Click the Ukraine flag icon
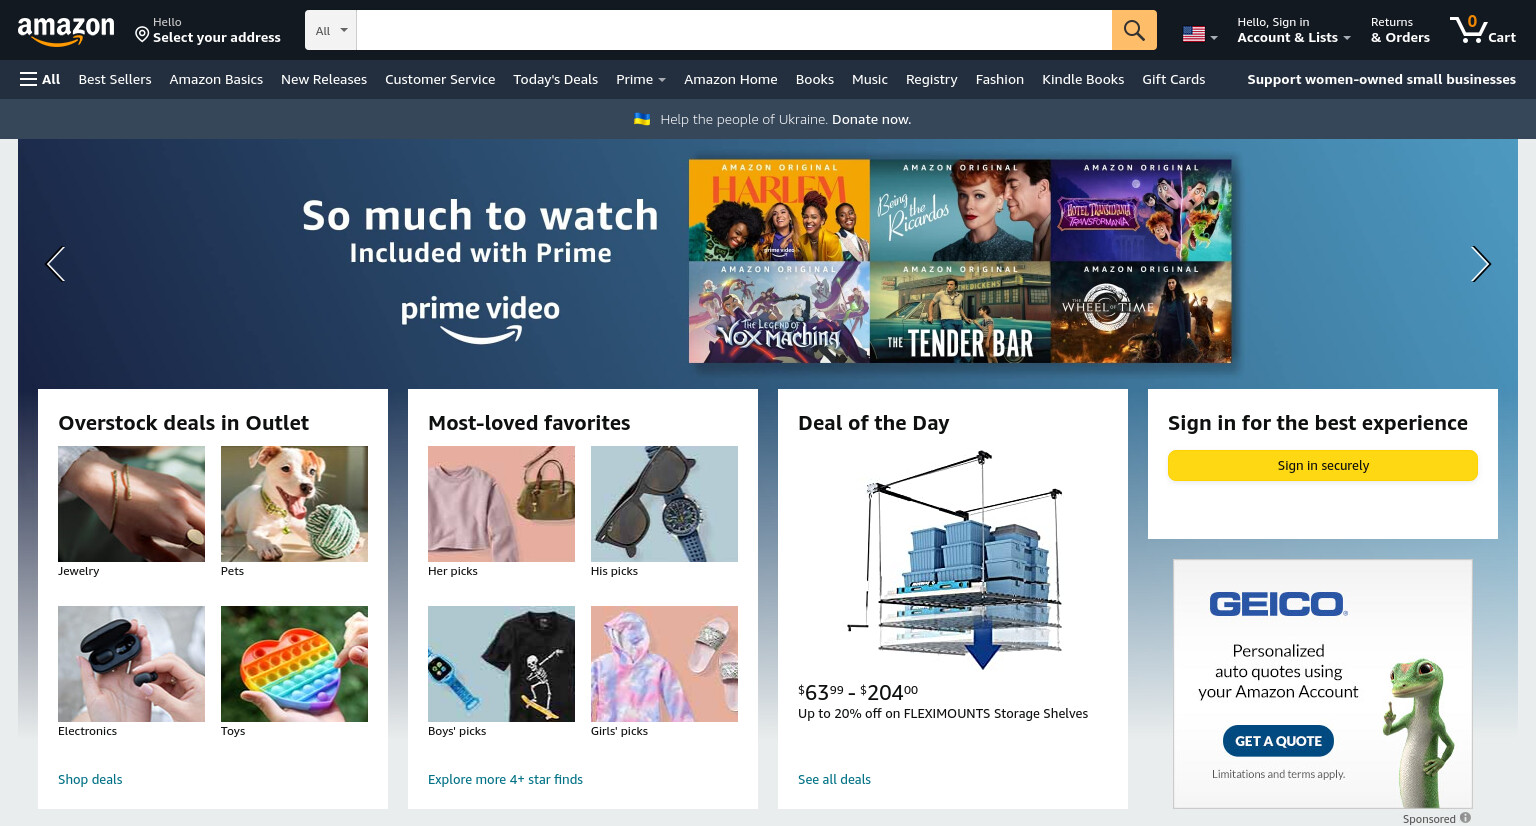This screenshot has height=826, width=1536. pyautogui.click(x=642, y=119)
